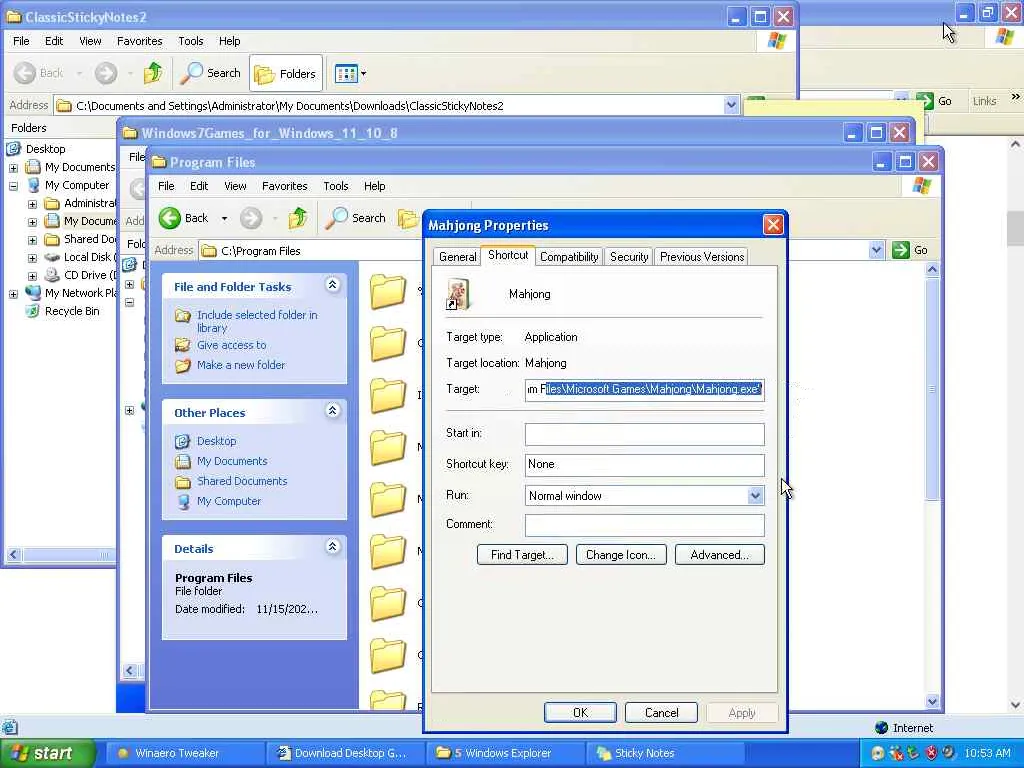1024x768 pixels.
Task: Open address dropdown in Program Files window
Action: pos(876,250)
